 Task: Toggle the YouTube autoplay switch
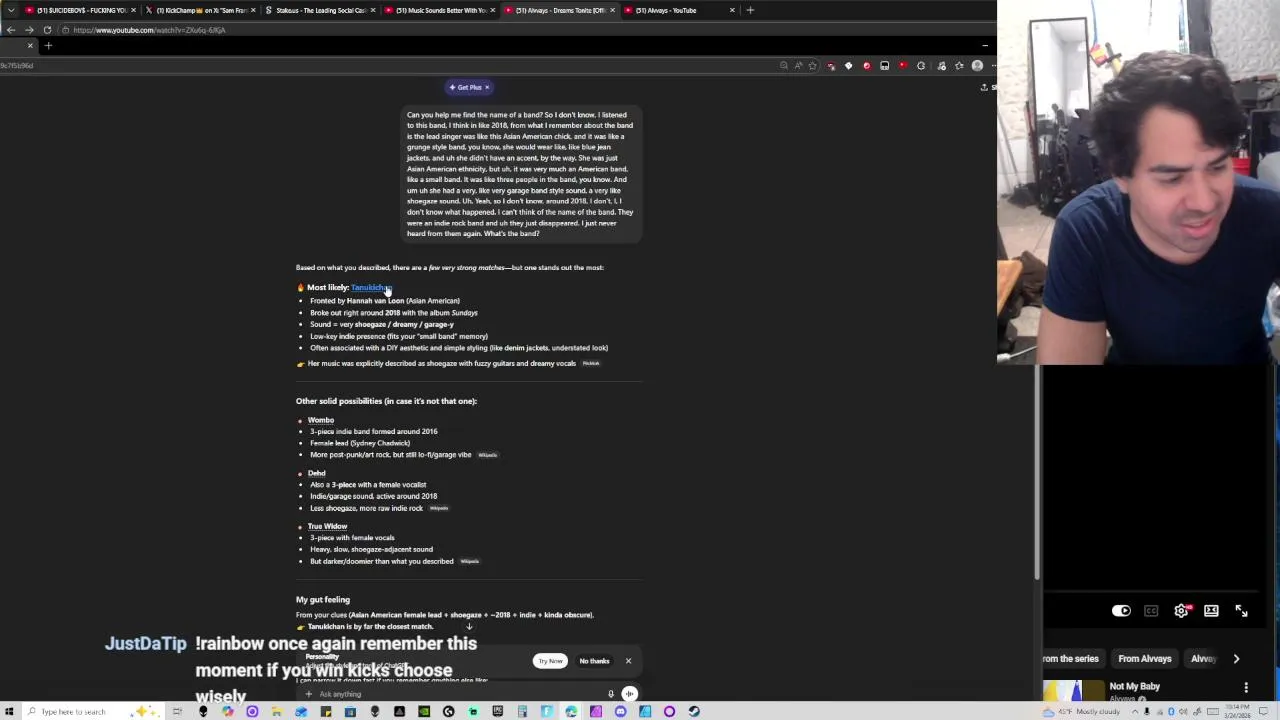point(1121,611)
